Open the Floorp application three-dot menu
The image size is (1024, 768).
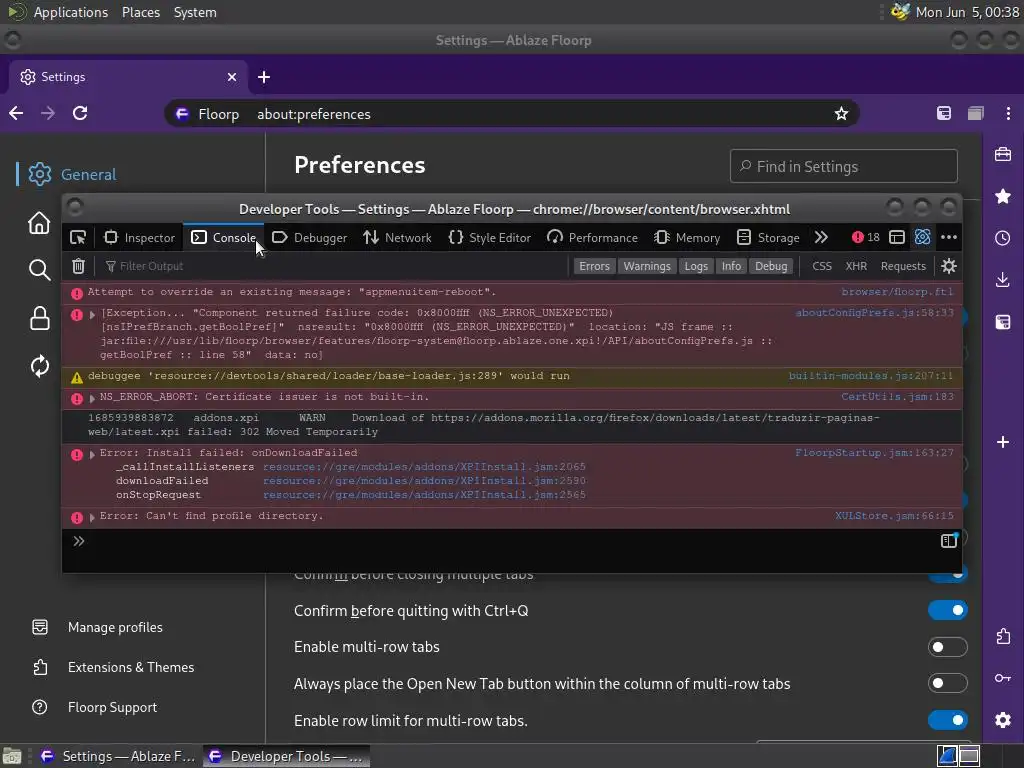pyautogui.click(x=1008, y=114)
